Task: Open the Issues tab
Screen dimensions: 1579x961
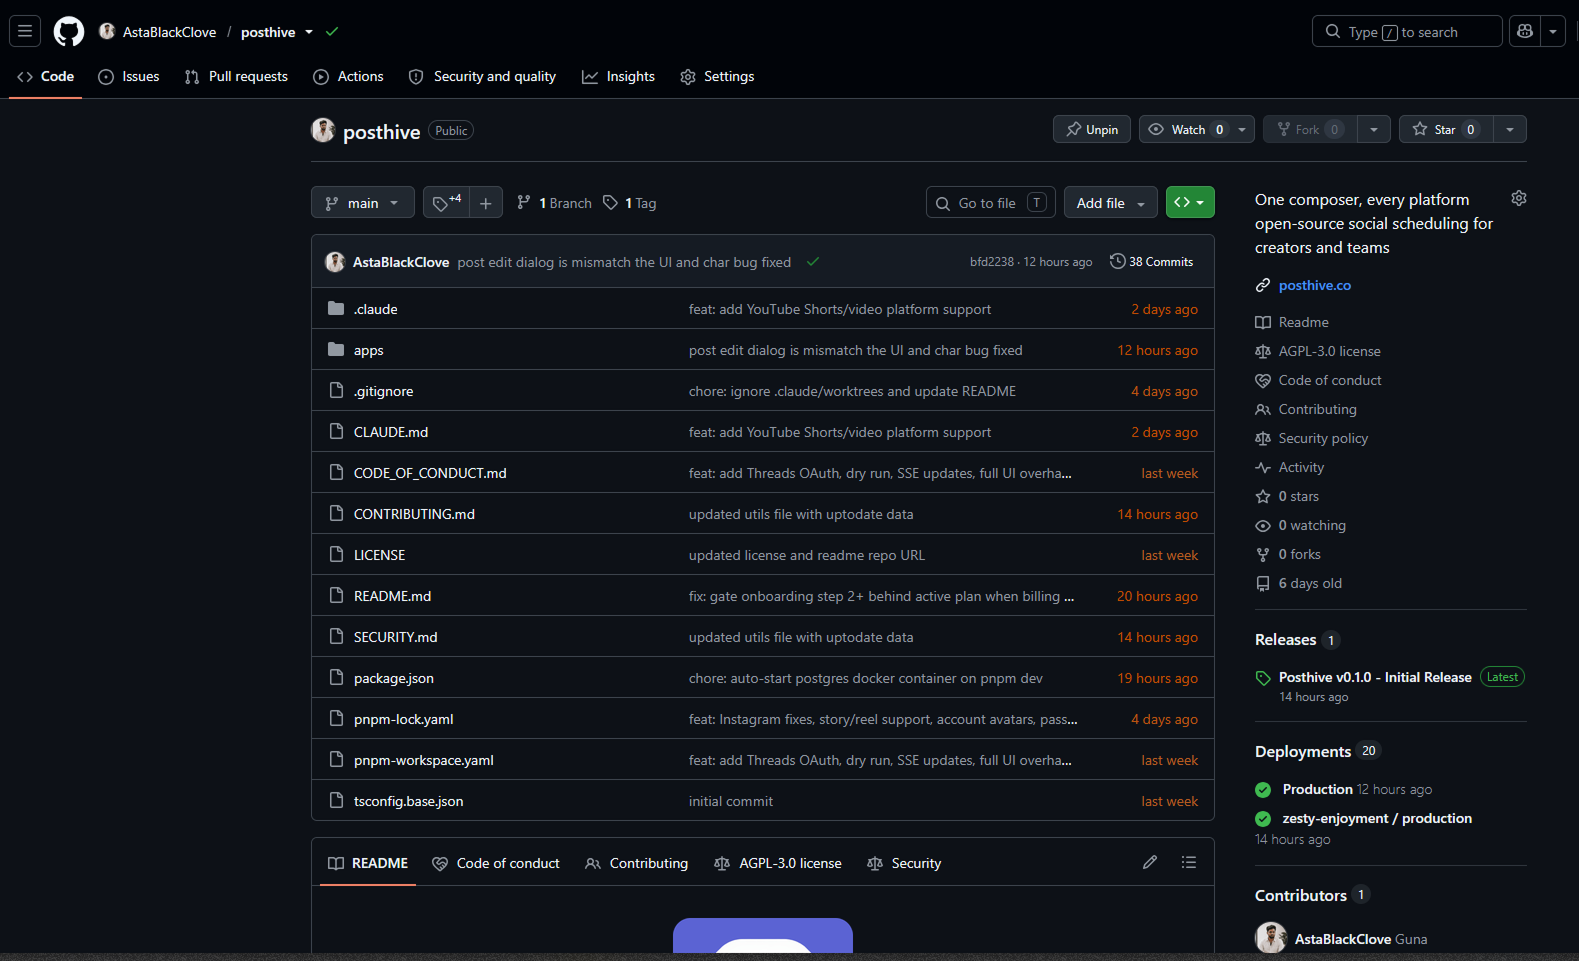Action: (129, 76)
